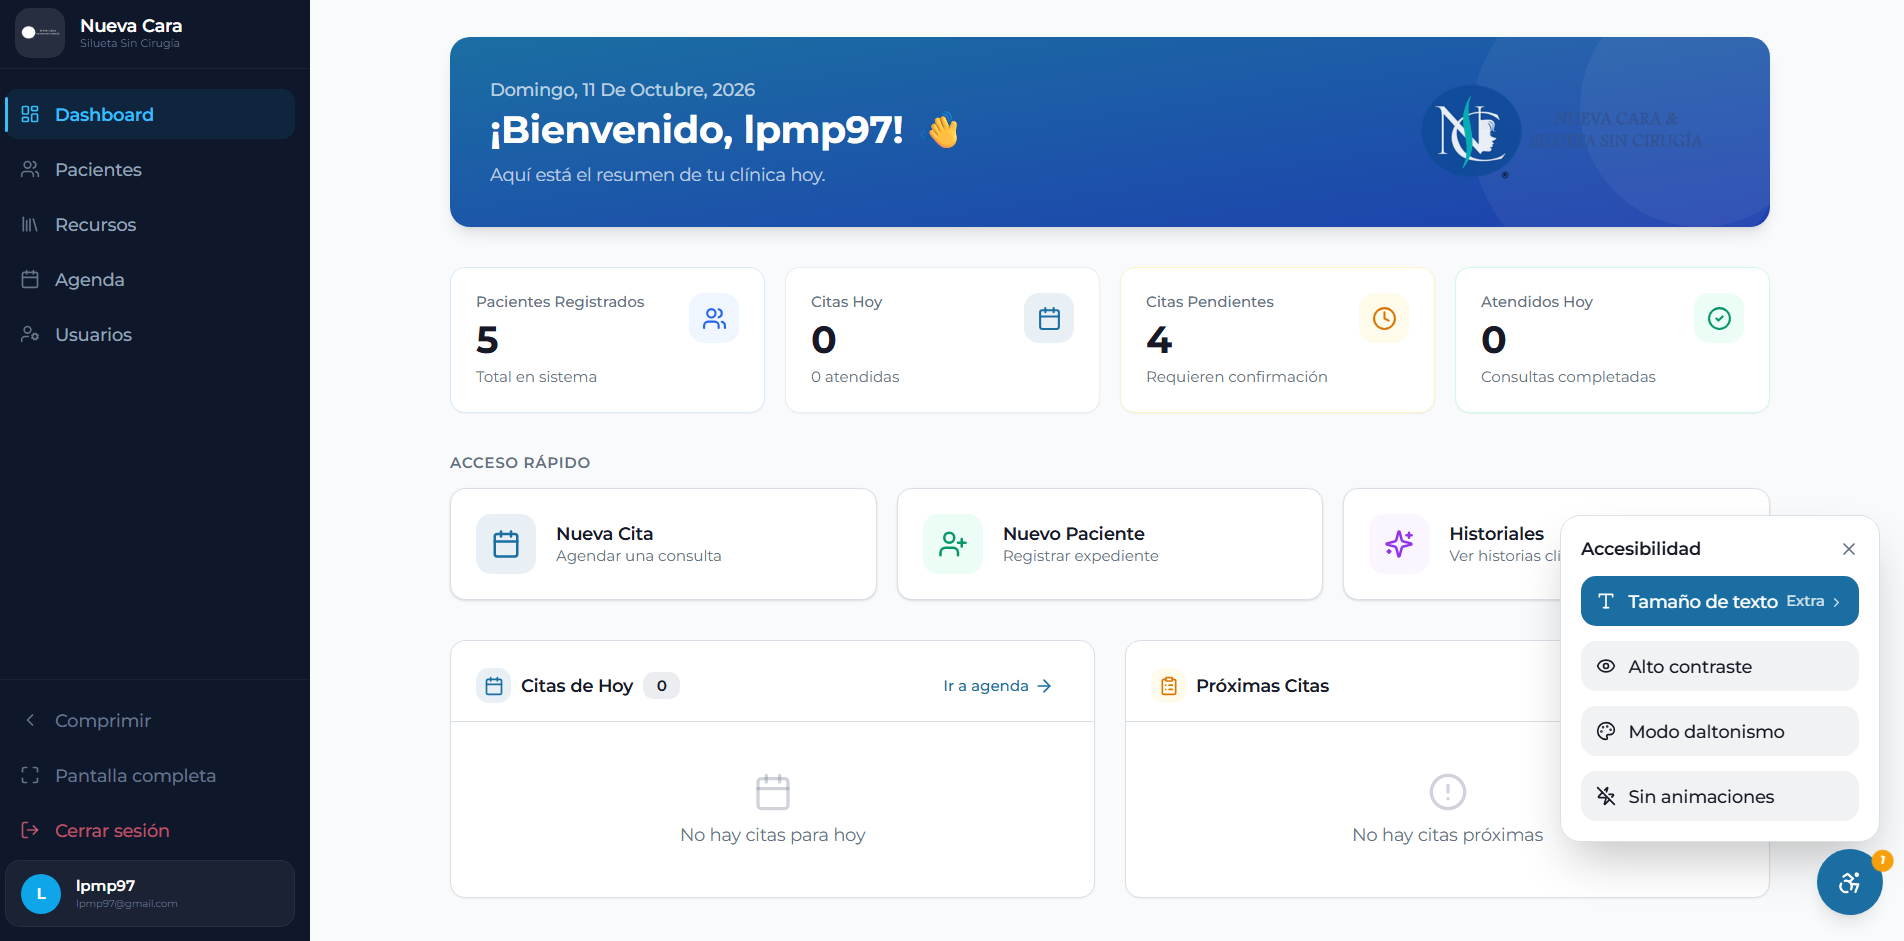Open the Dashboard sidebar item

pyautogui.click(x=150, y=114)
